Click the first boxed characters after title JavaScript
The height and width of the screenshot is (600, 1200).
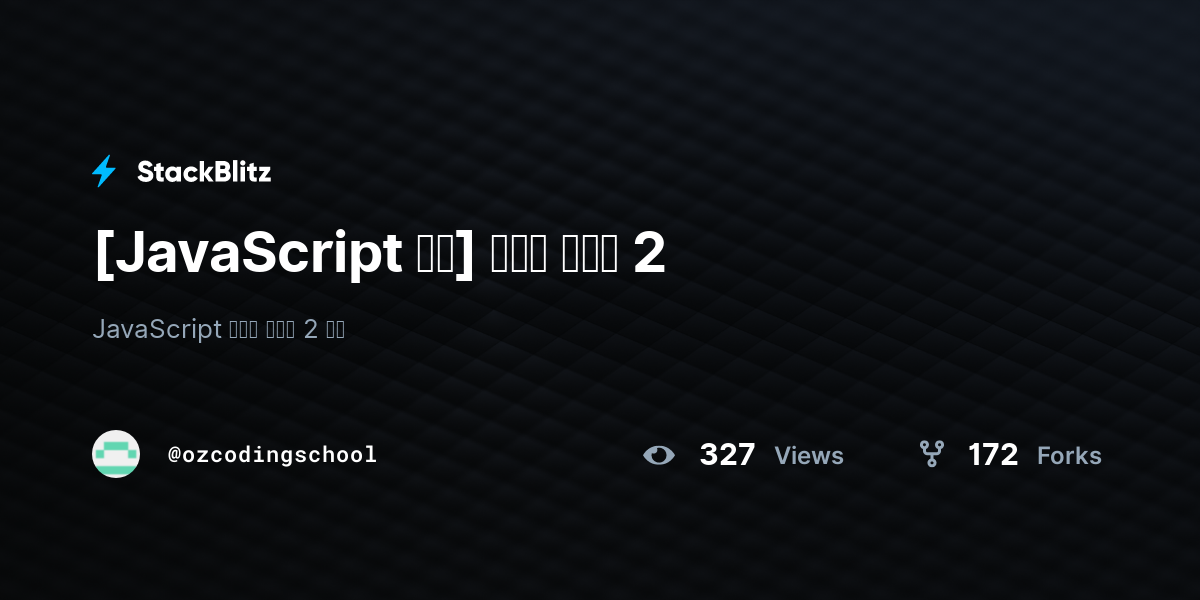[x=434, y=255]
